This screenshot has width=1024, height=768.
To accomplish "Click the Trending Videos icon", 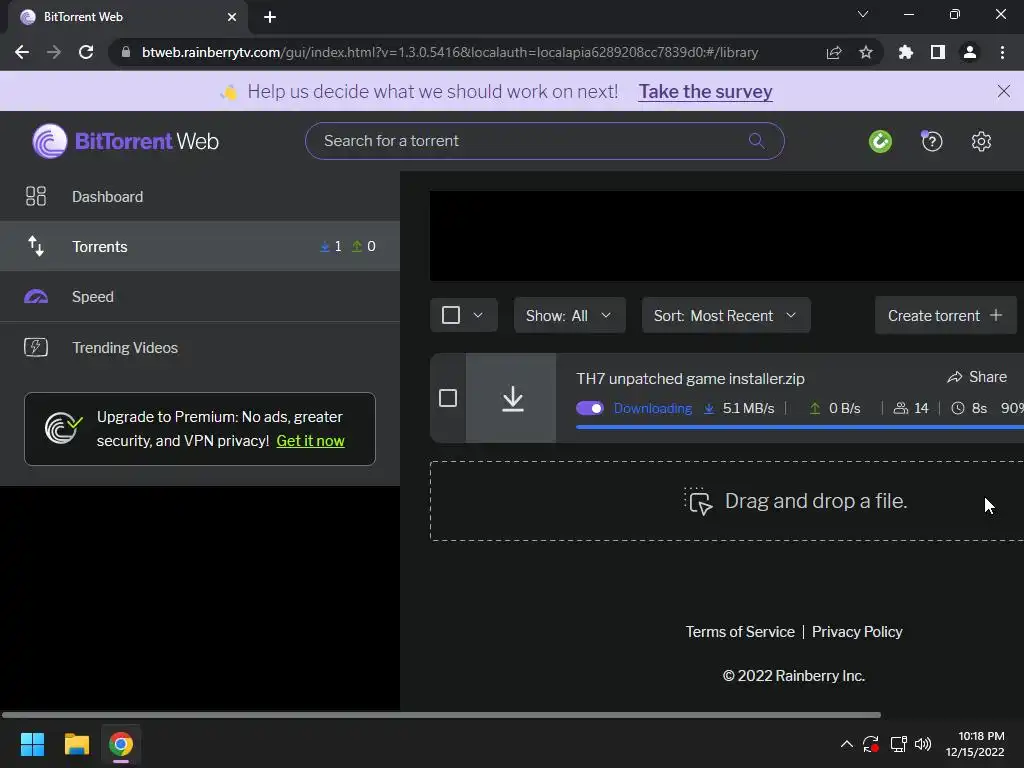I will pos(36,347).
